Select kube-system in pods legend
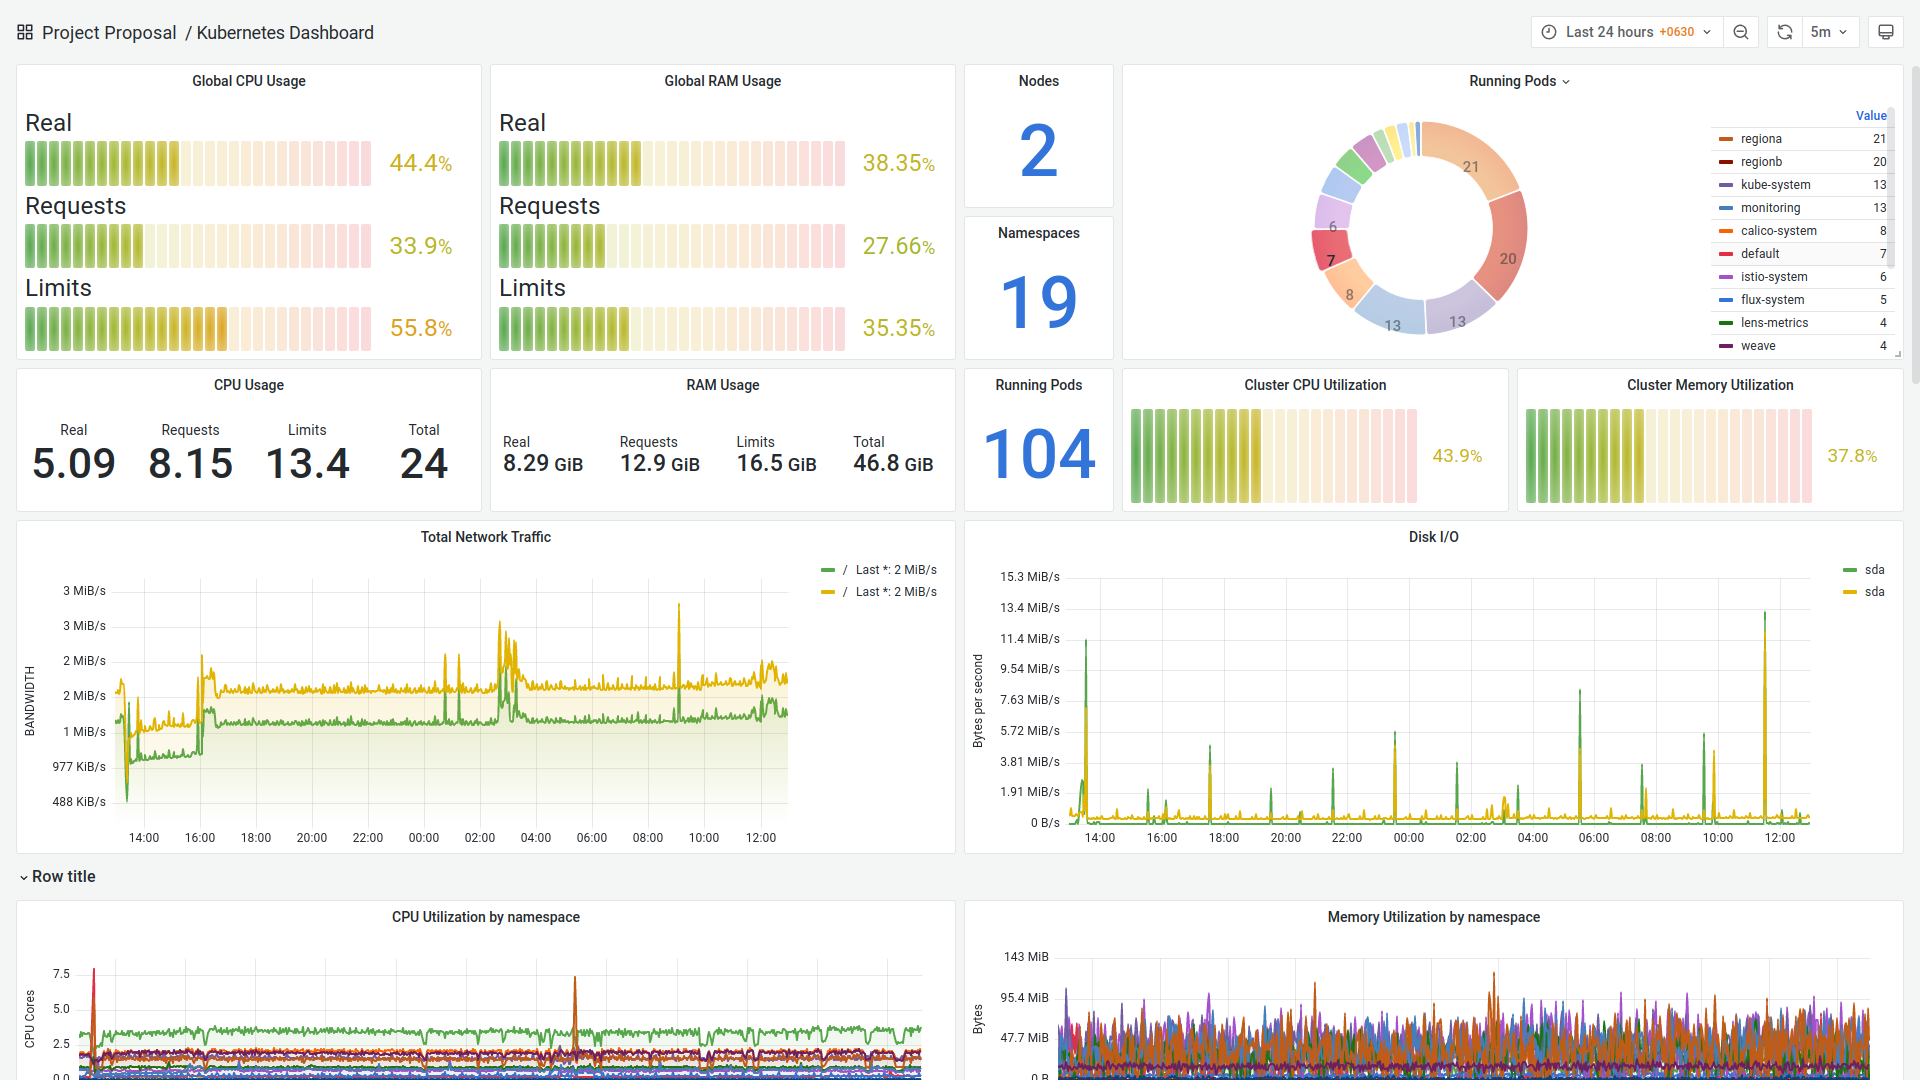This screenshot has height=1080, width=1920. (1775, 185)
